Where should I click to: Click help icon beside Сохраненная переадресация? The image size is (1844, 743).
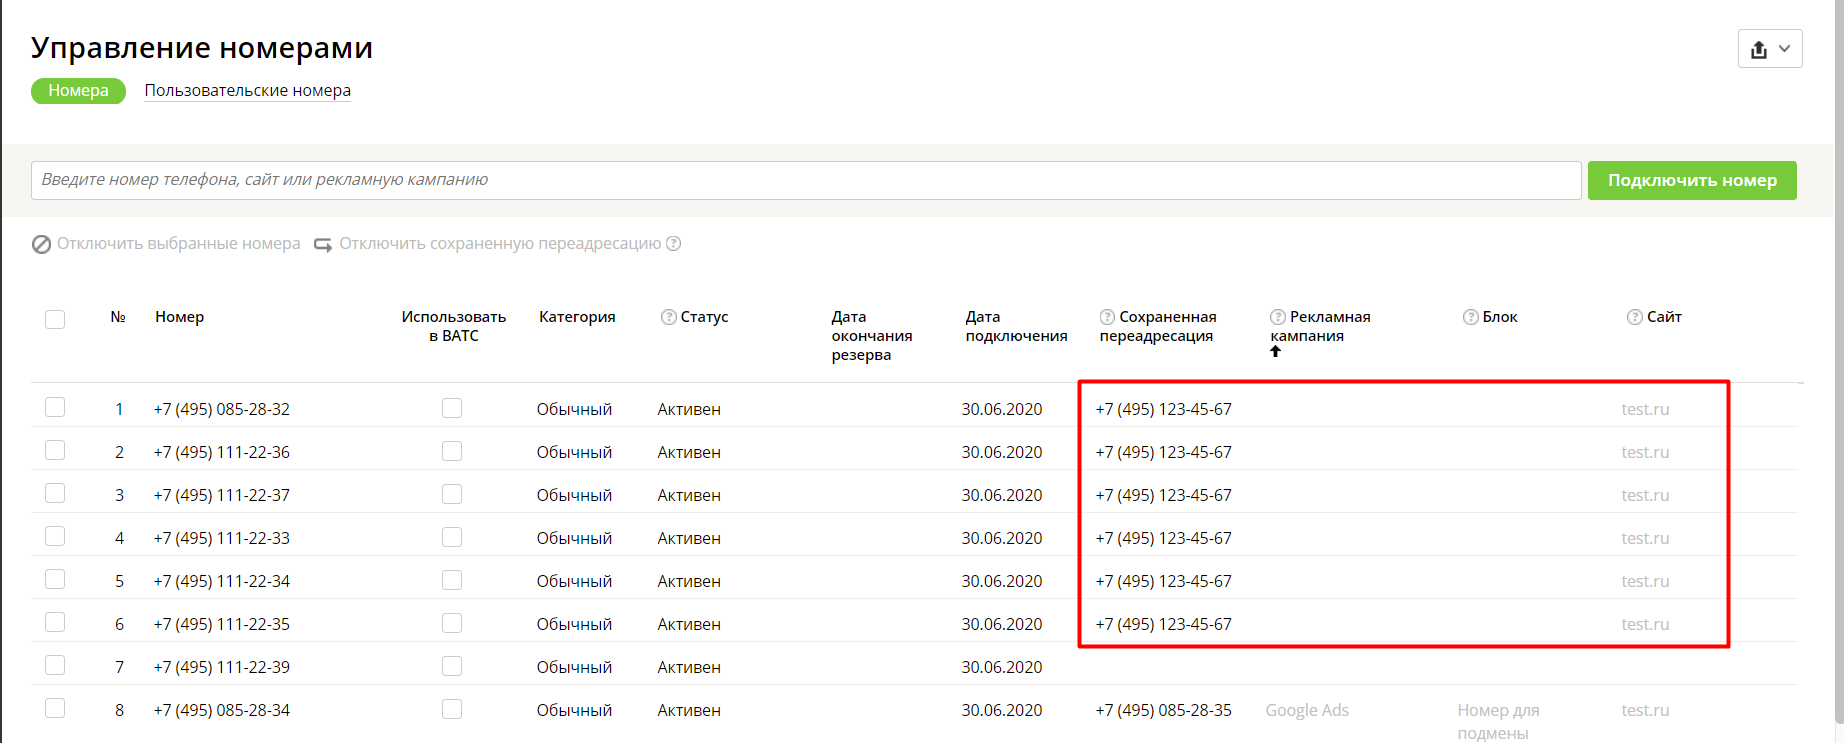[x=1107, y=317]
